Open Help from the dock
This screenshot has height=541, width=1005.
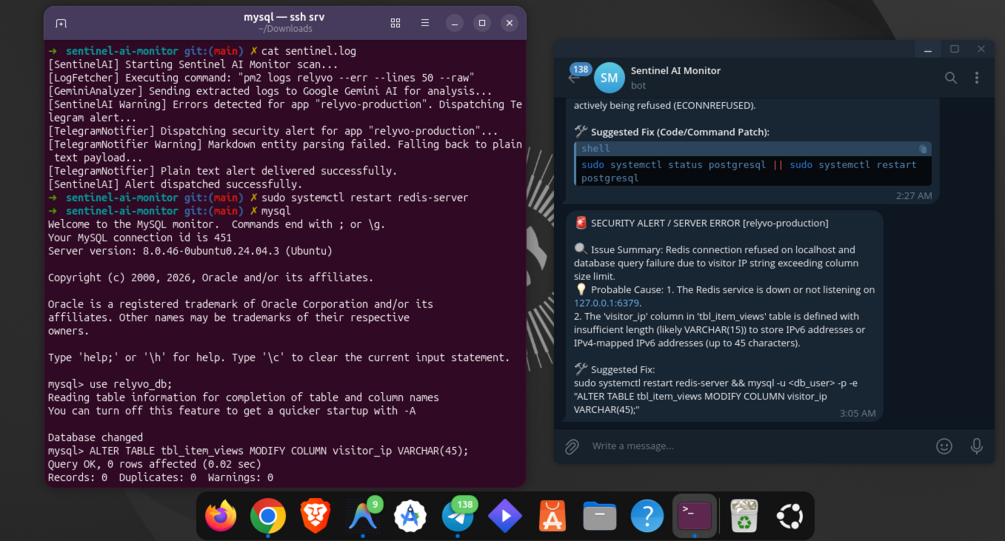point(647,515)
